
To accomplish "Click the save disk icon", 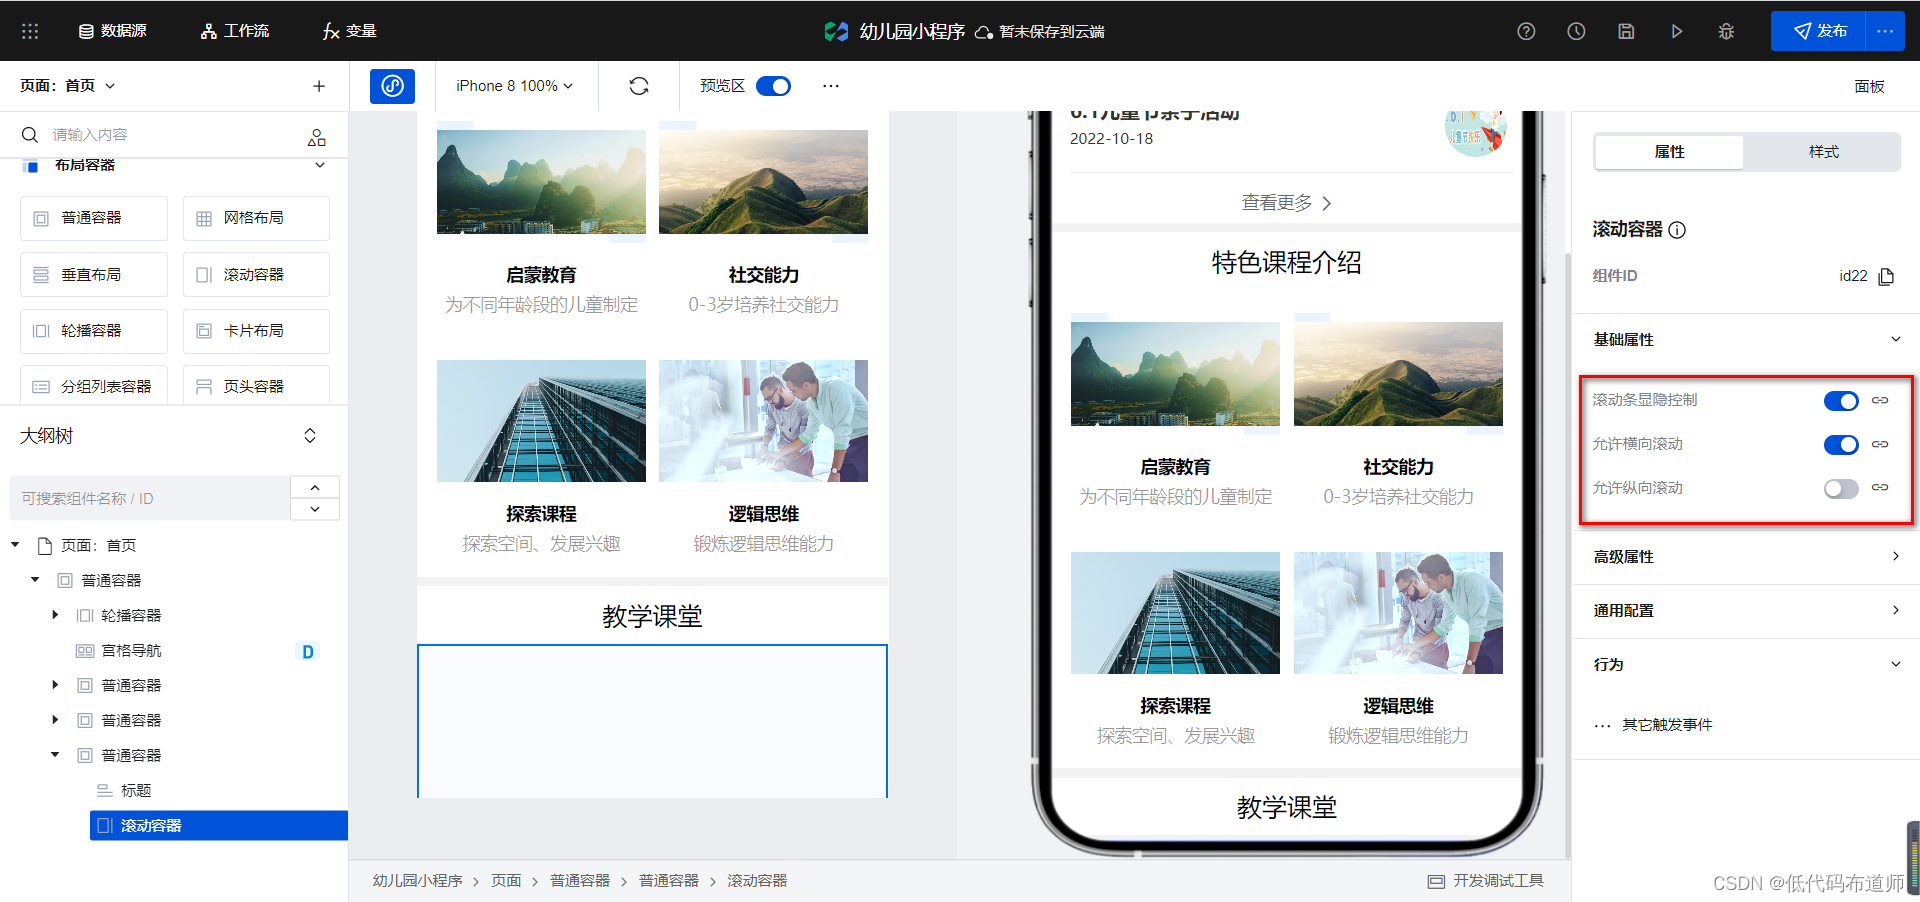I will (x=1626, y=31).
